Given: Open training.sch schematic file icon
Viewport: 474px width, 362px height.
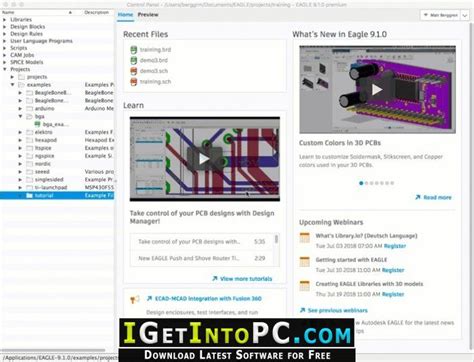Looking at the screenshot, I should click(134, 82).
